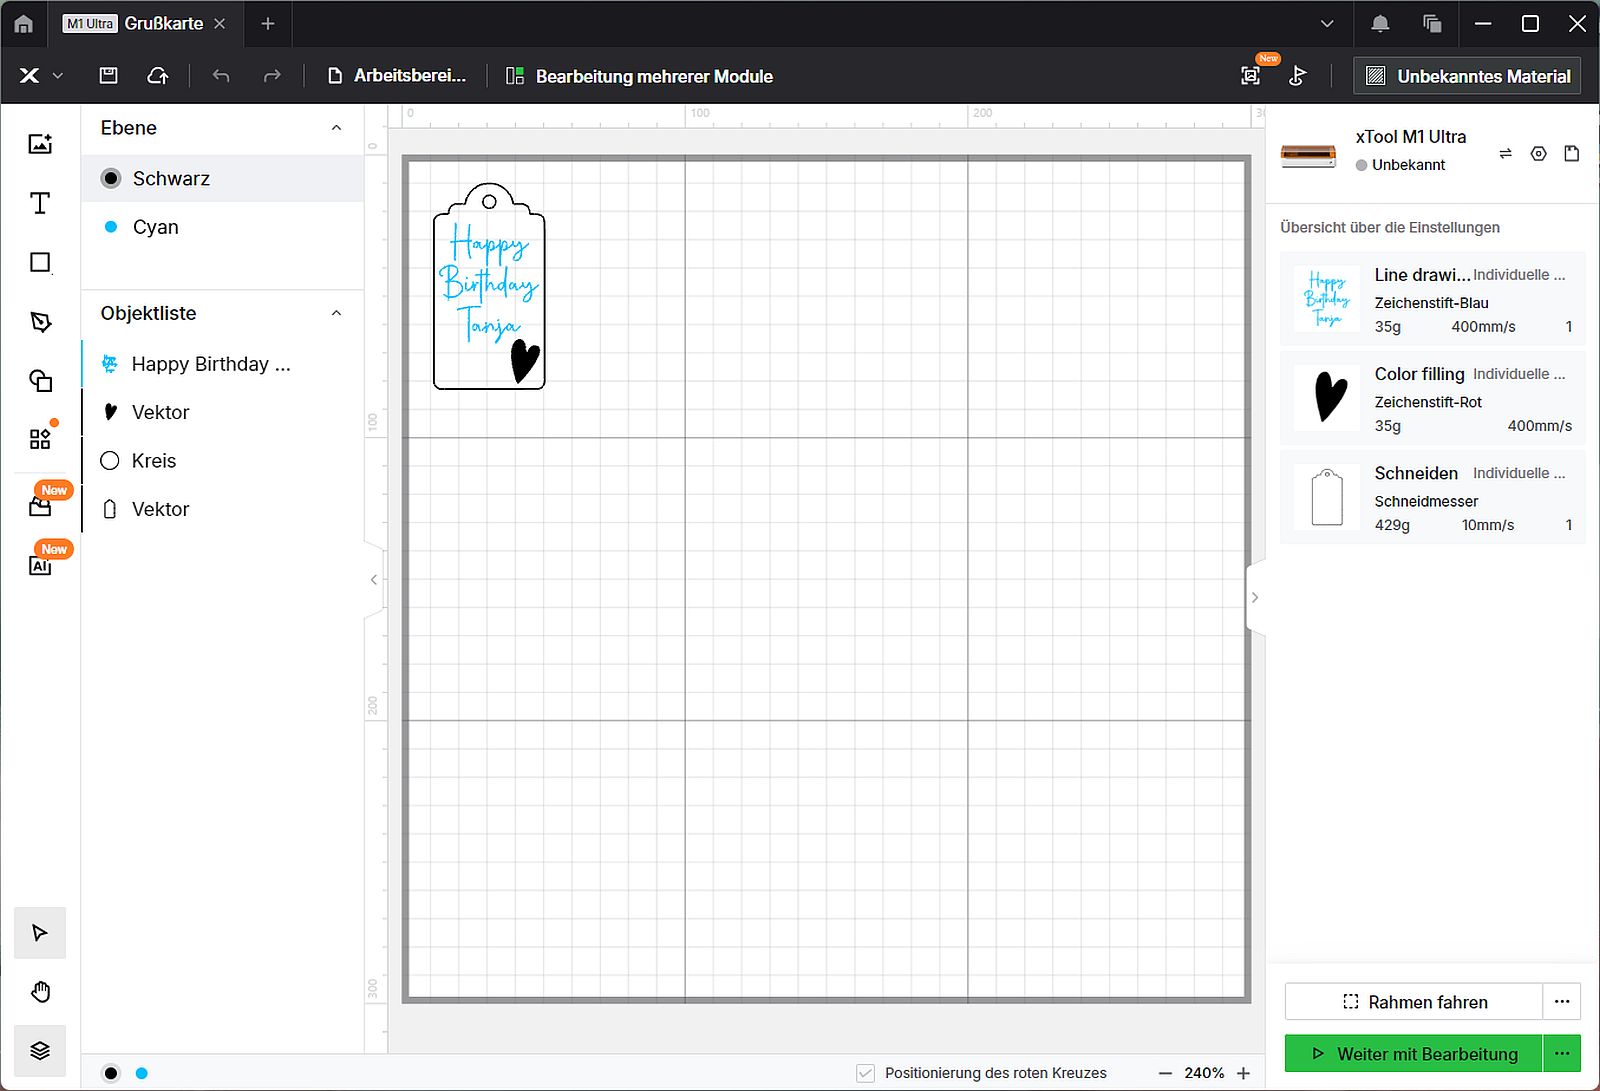Click Weiter mit Bearbeitung button
The width and height of the screenshot is (1600, 1091).
tap(1414, 1054)
